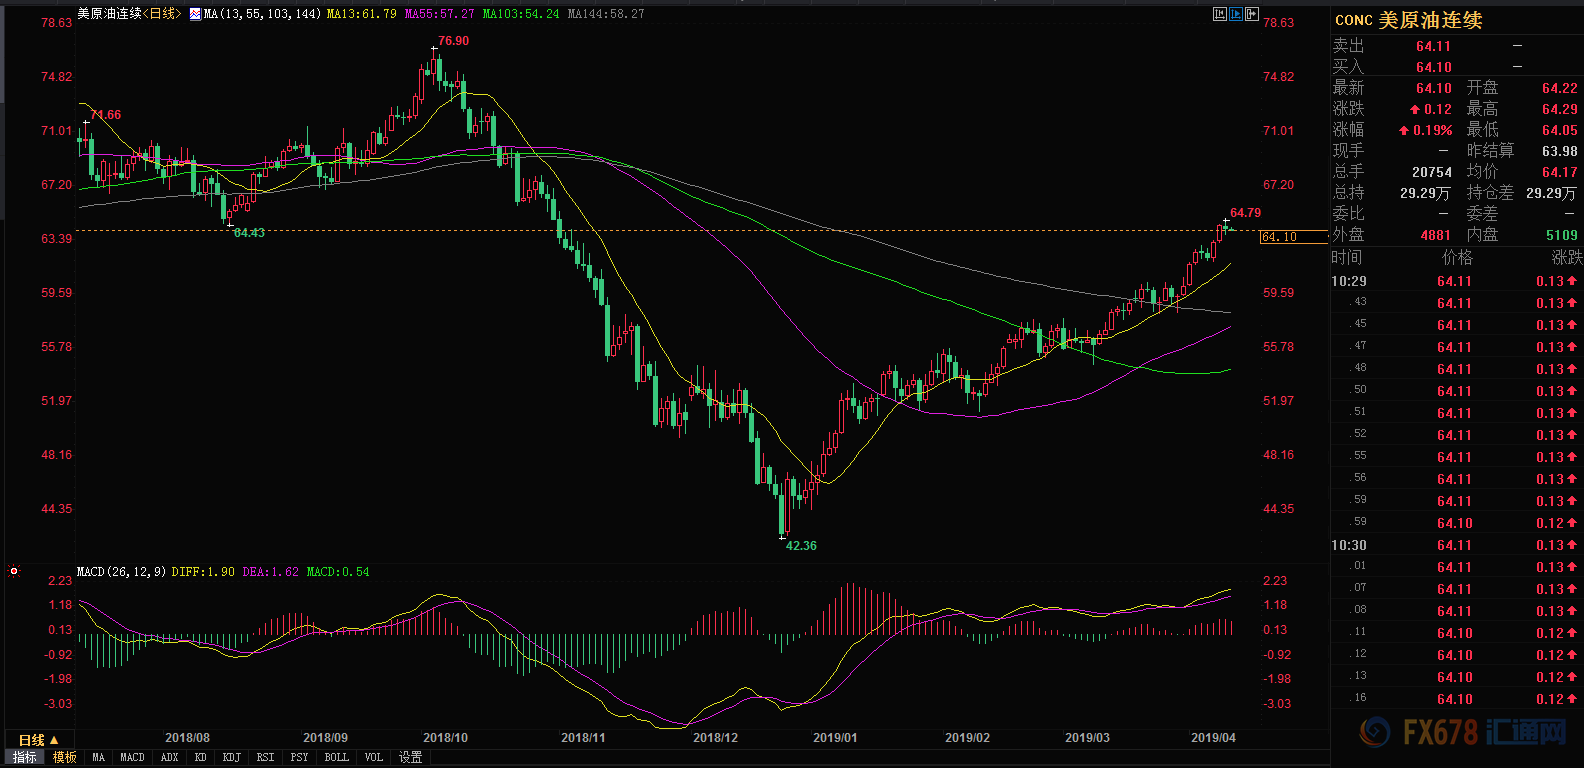
Task: Switch to the 模板 tab
Action: [x=65, y=757]
